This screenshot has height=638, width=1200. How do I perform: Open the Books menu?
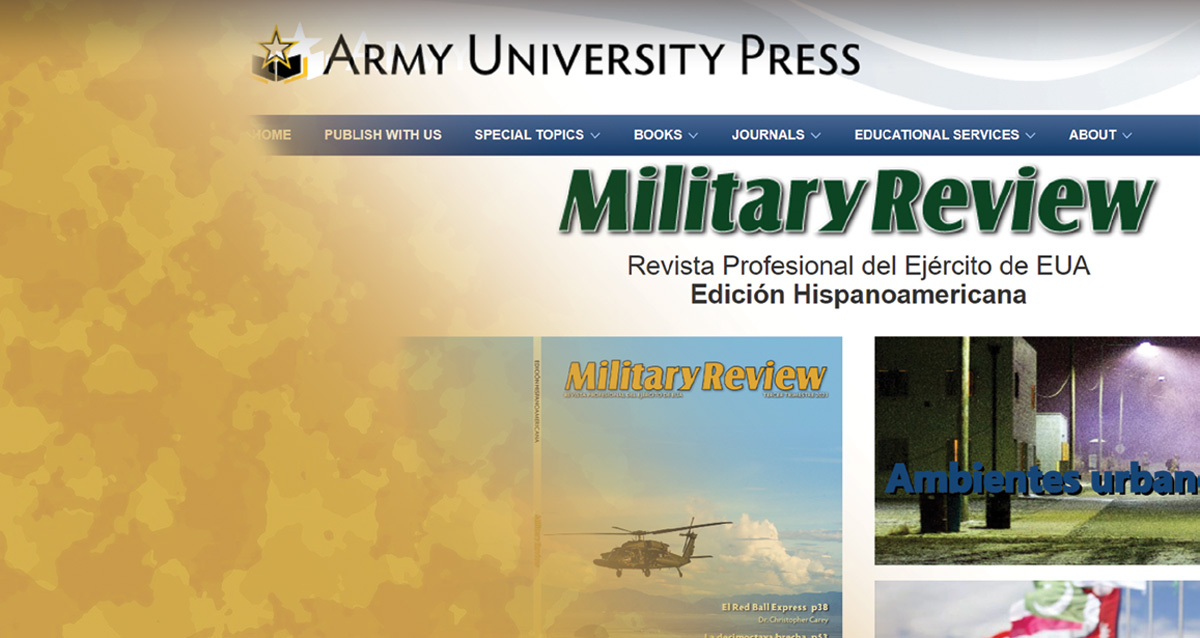pyautogui.click(x=658, y=134)
